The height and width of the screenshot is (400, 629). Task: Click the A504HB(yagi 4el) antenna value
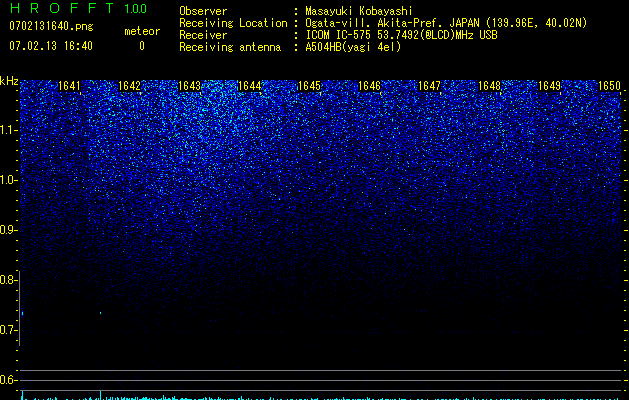[353, 47]
